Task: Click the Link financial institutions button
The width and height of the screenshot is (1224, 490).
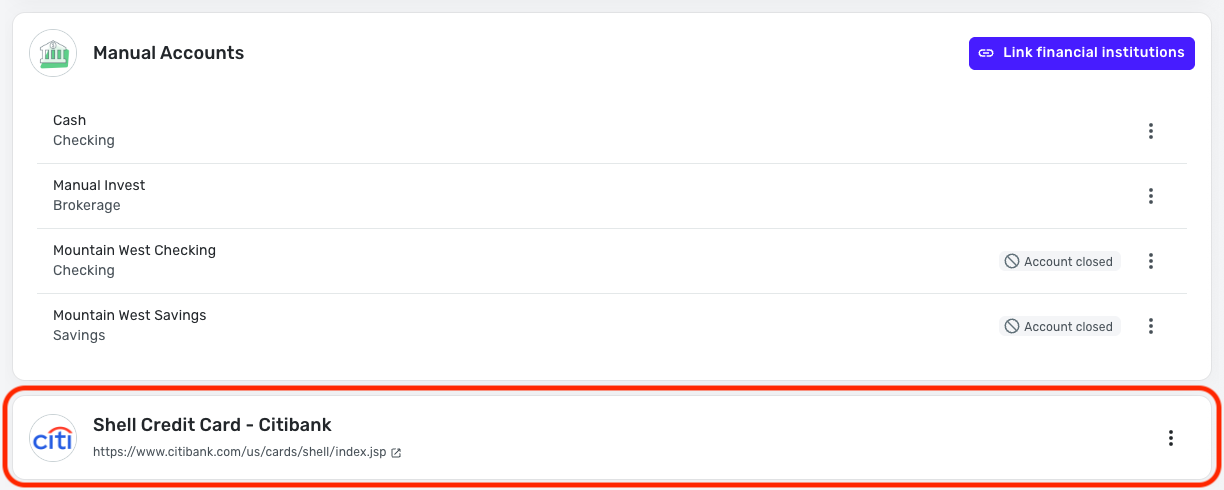Action: coord(1082,53)
